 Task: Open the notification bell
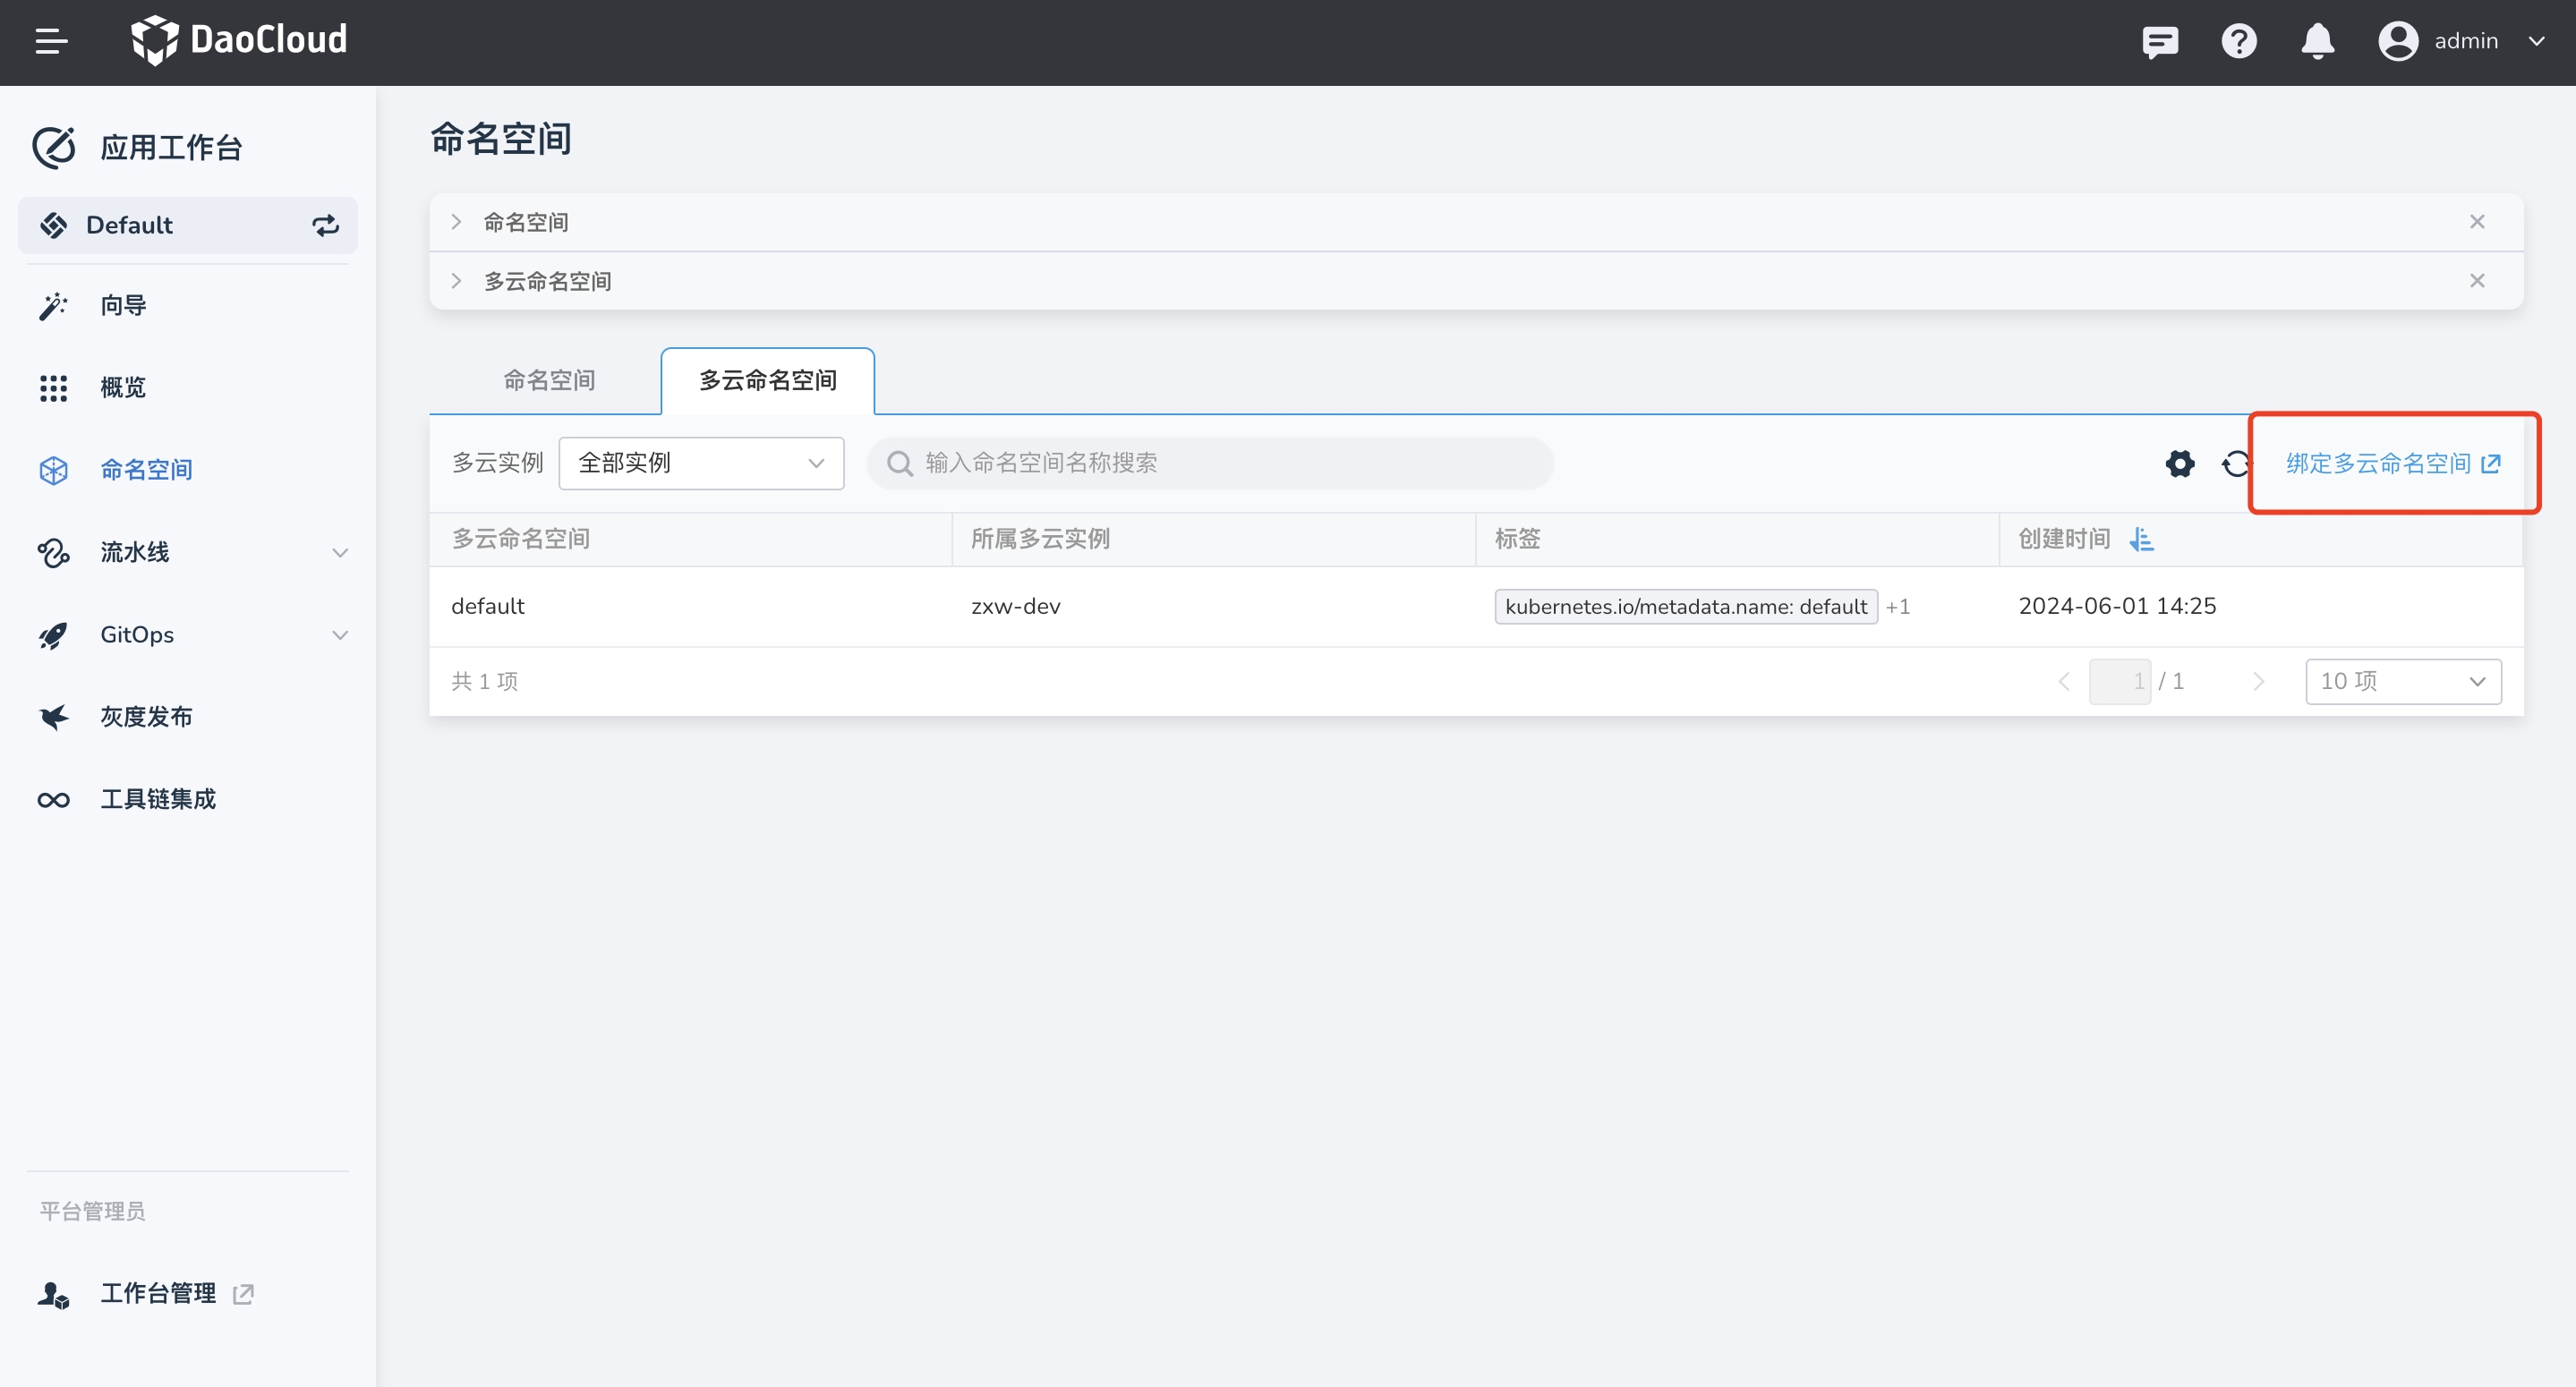tap(2317, 41)
